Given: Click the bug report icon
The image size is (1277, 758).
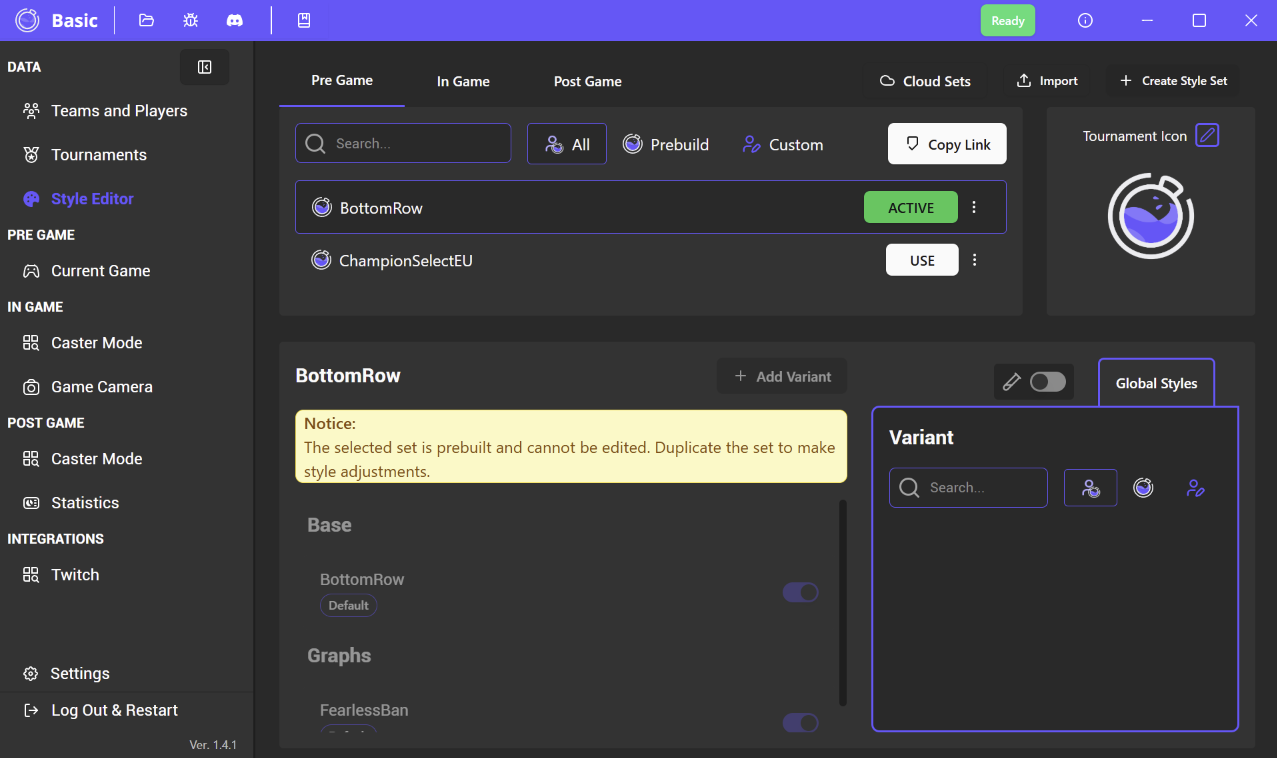Looking at the screenshot, I should click(190, 20).
